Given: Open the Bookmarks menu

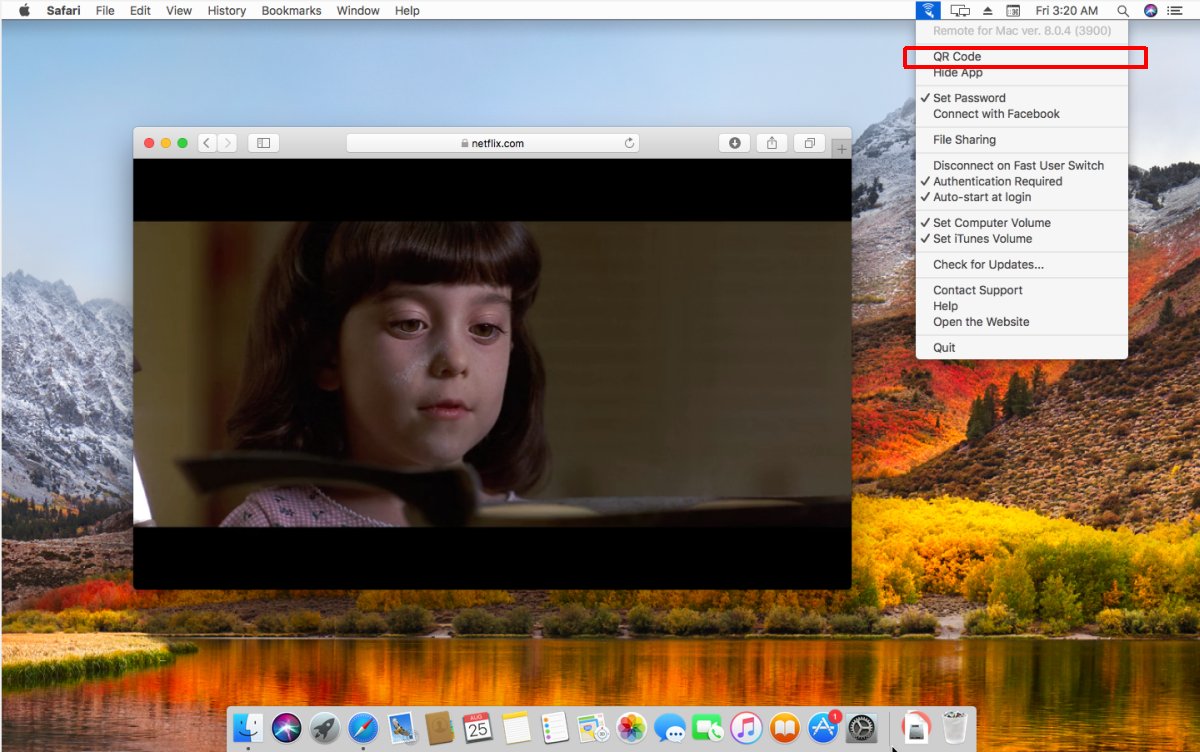Looking at the screenshot, I should (291, 10).
